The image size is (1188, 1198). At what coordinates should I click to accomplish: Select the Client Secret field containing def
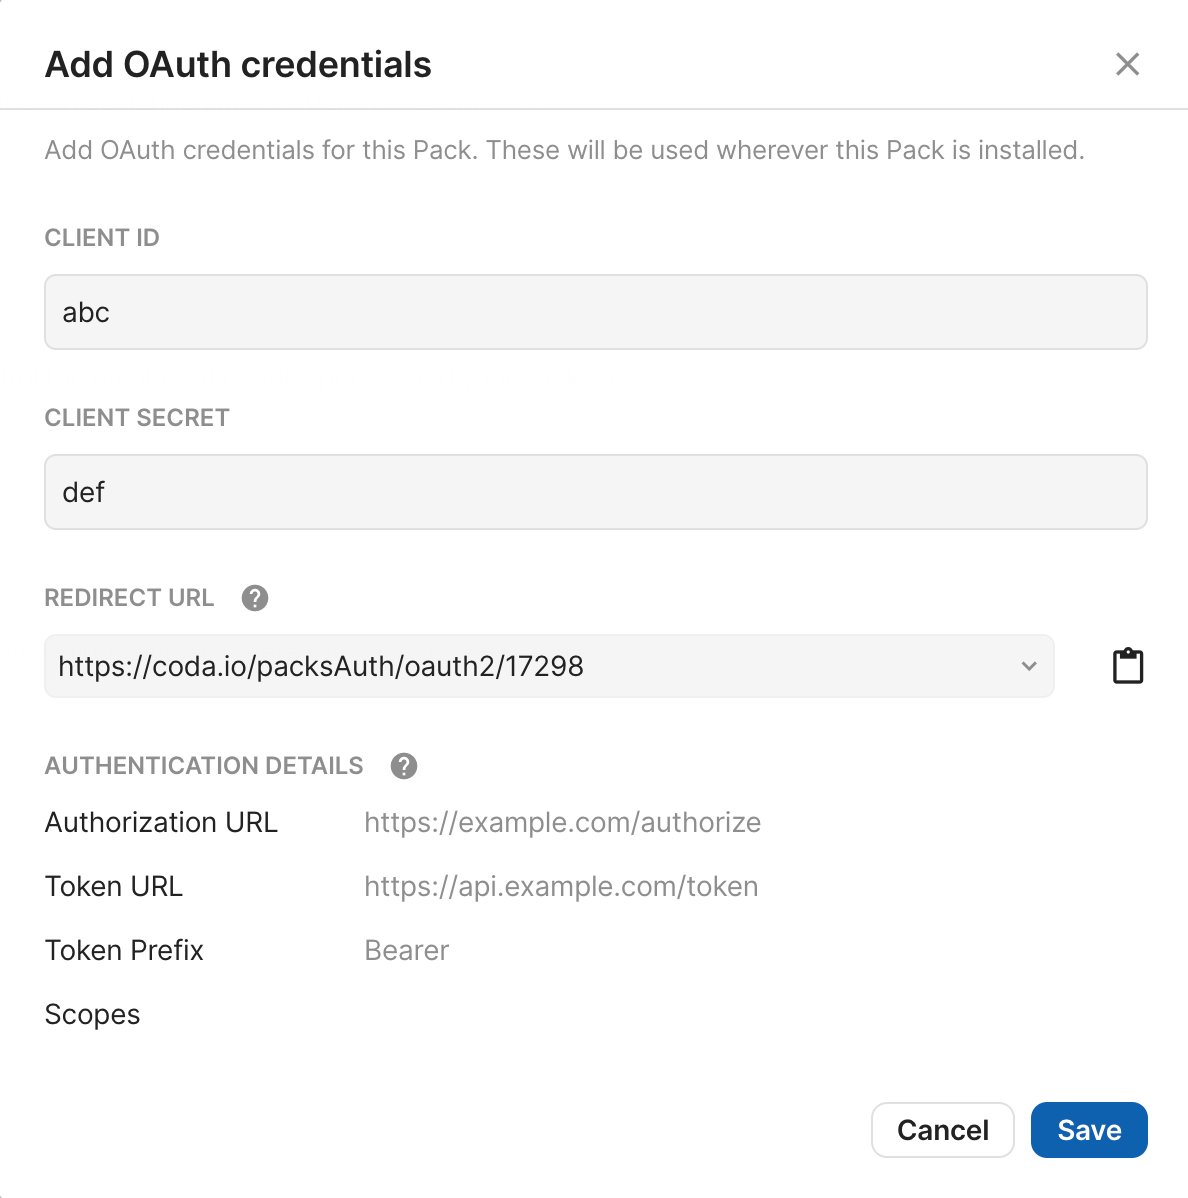[x=594, y=492]
